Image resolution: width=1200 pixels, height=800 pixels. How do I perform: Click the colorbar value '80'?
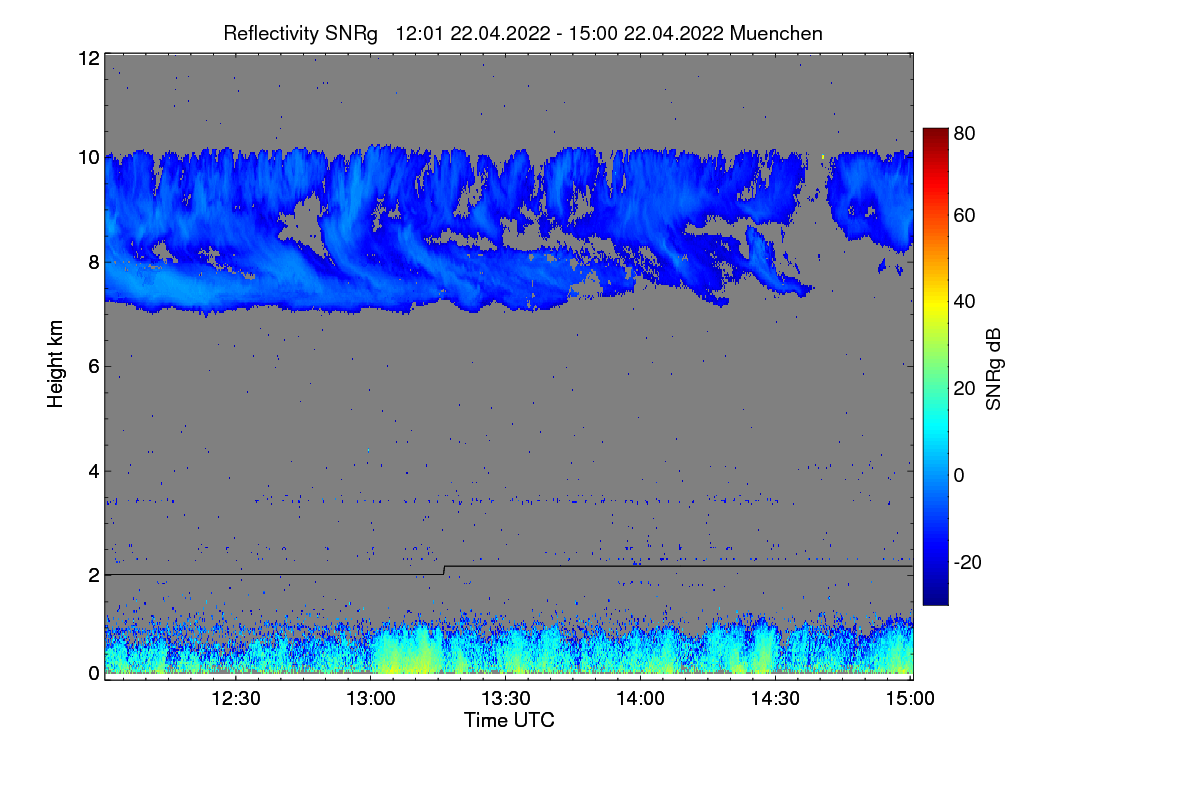coord(964,133)
